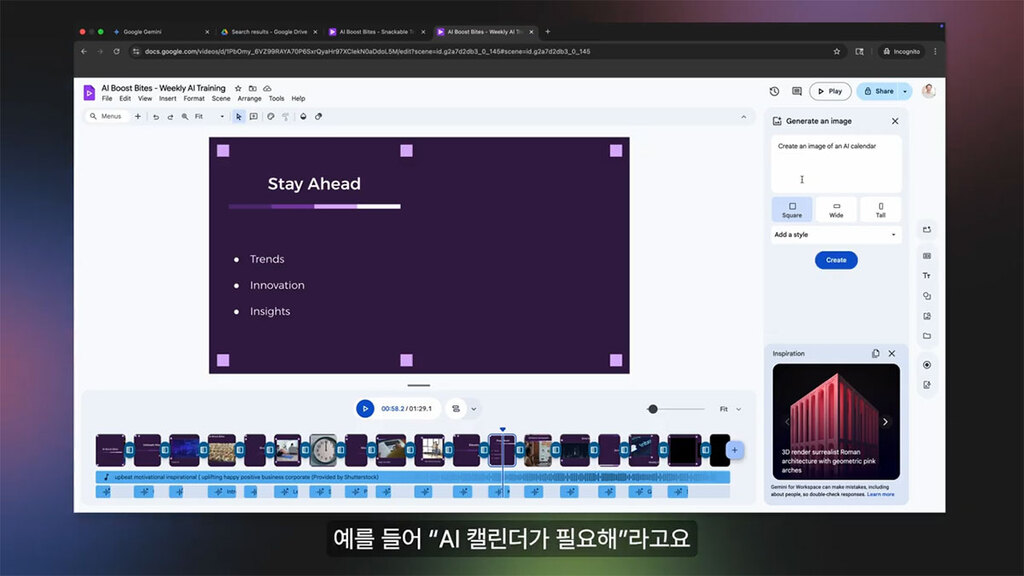Open the Format menu
This screenshot has width=1024, height=576.
pyautogui.click(x=194, y=99)
